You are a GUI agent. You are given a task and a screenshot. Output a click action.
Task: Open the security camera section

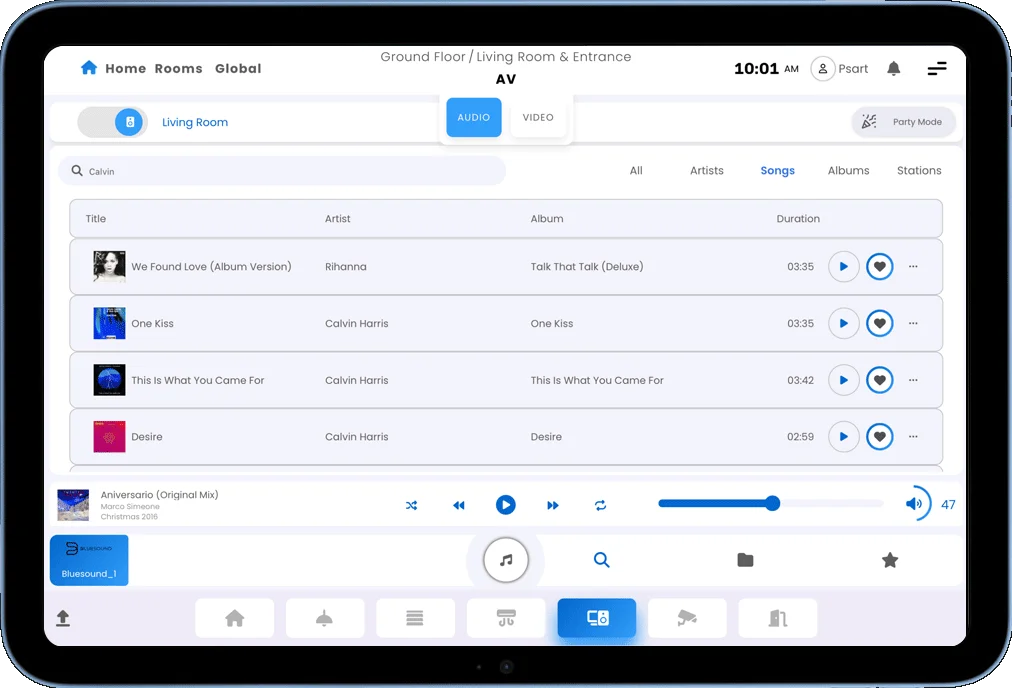687,618
